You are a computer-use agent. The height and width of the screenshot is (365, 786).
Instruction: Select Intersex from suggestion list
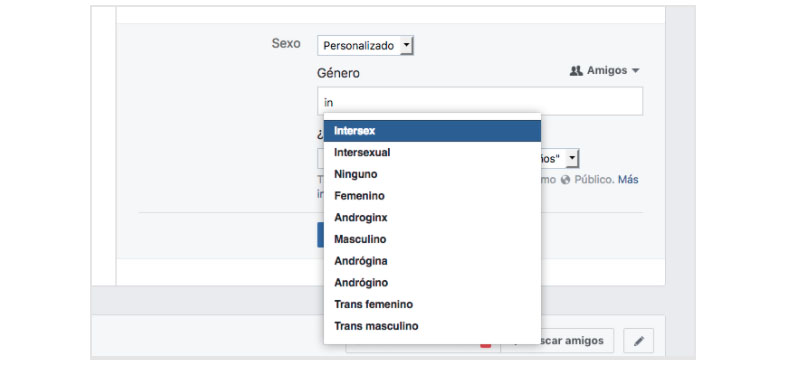tap(432, 131)
